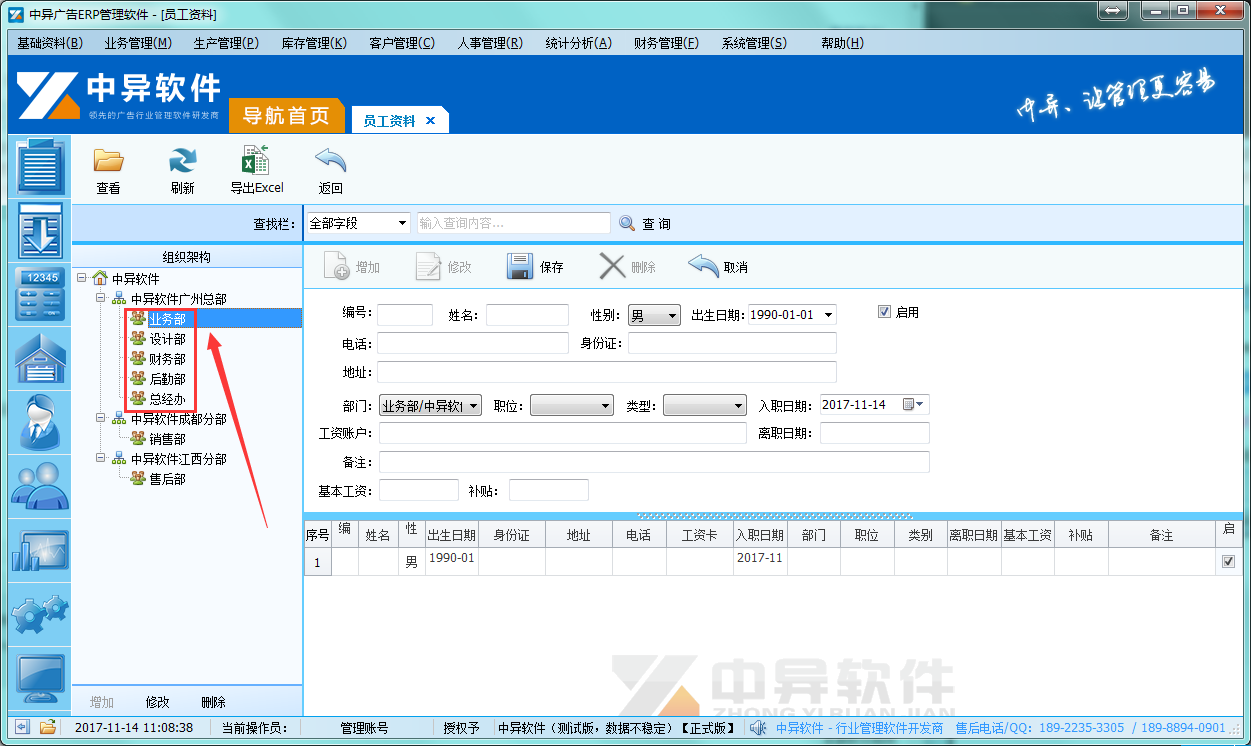Click the 返回 back arrow icon
The image size is (1251, 746).
[x=330, y=160]
